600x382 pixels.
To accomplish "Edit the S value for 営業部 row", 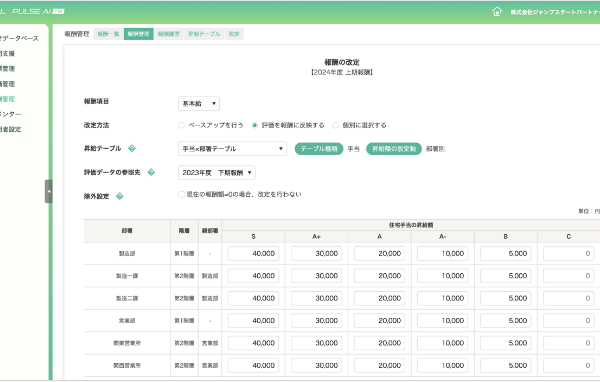I will pyautogui.click(x=253, y=320).
